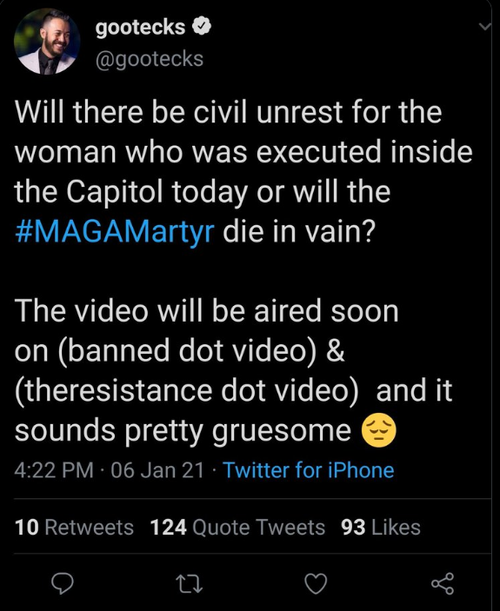This screenshot has height=611, width=500.
Task: Open the share icon options
Action: (x=442, y=583)
